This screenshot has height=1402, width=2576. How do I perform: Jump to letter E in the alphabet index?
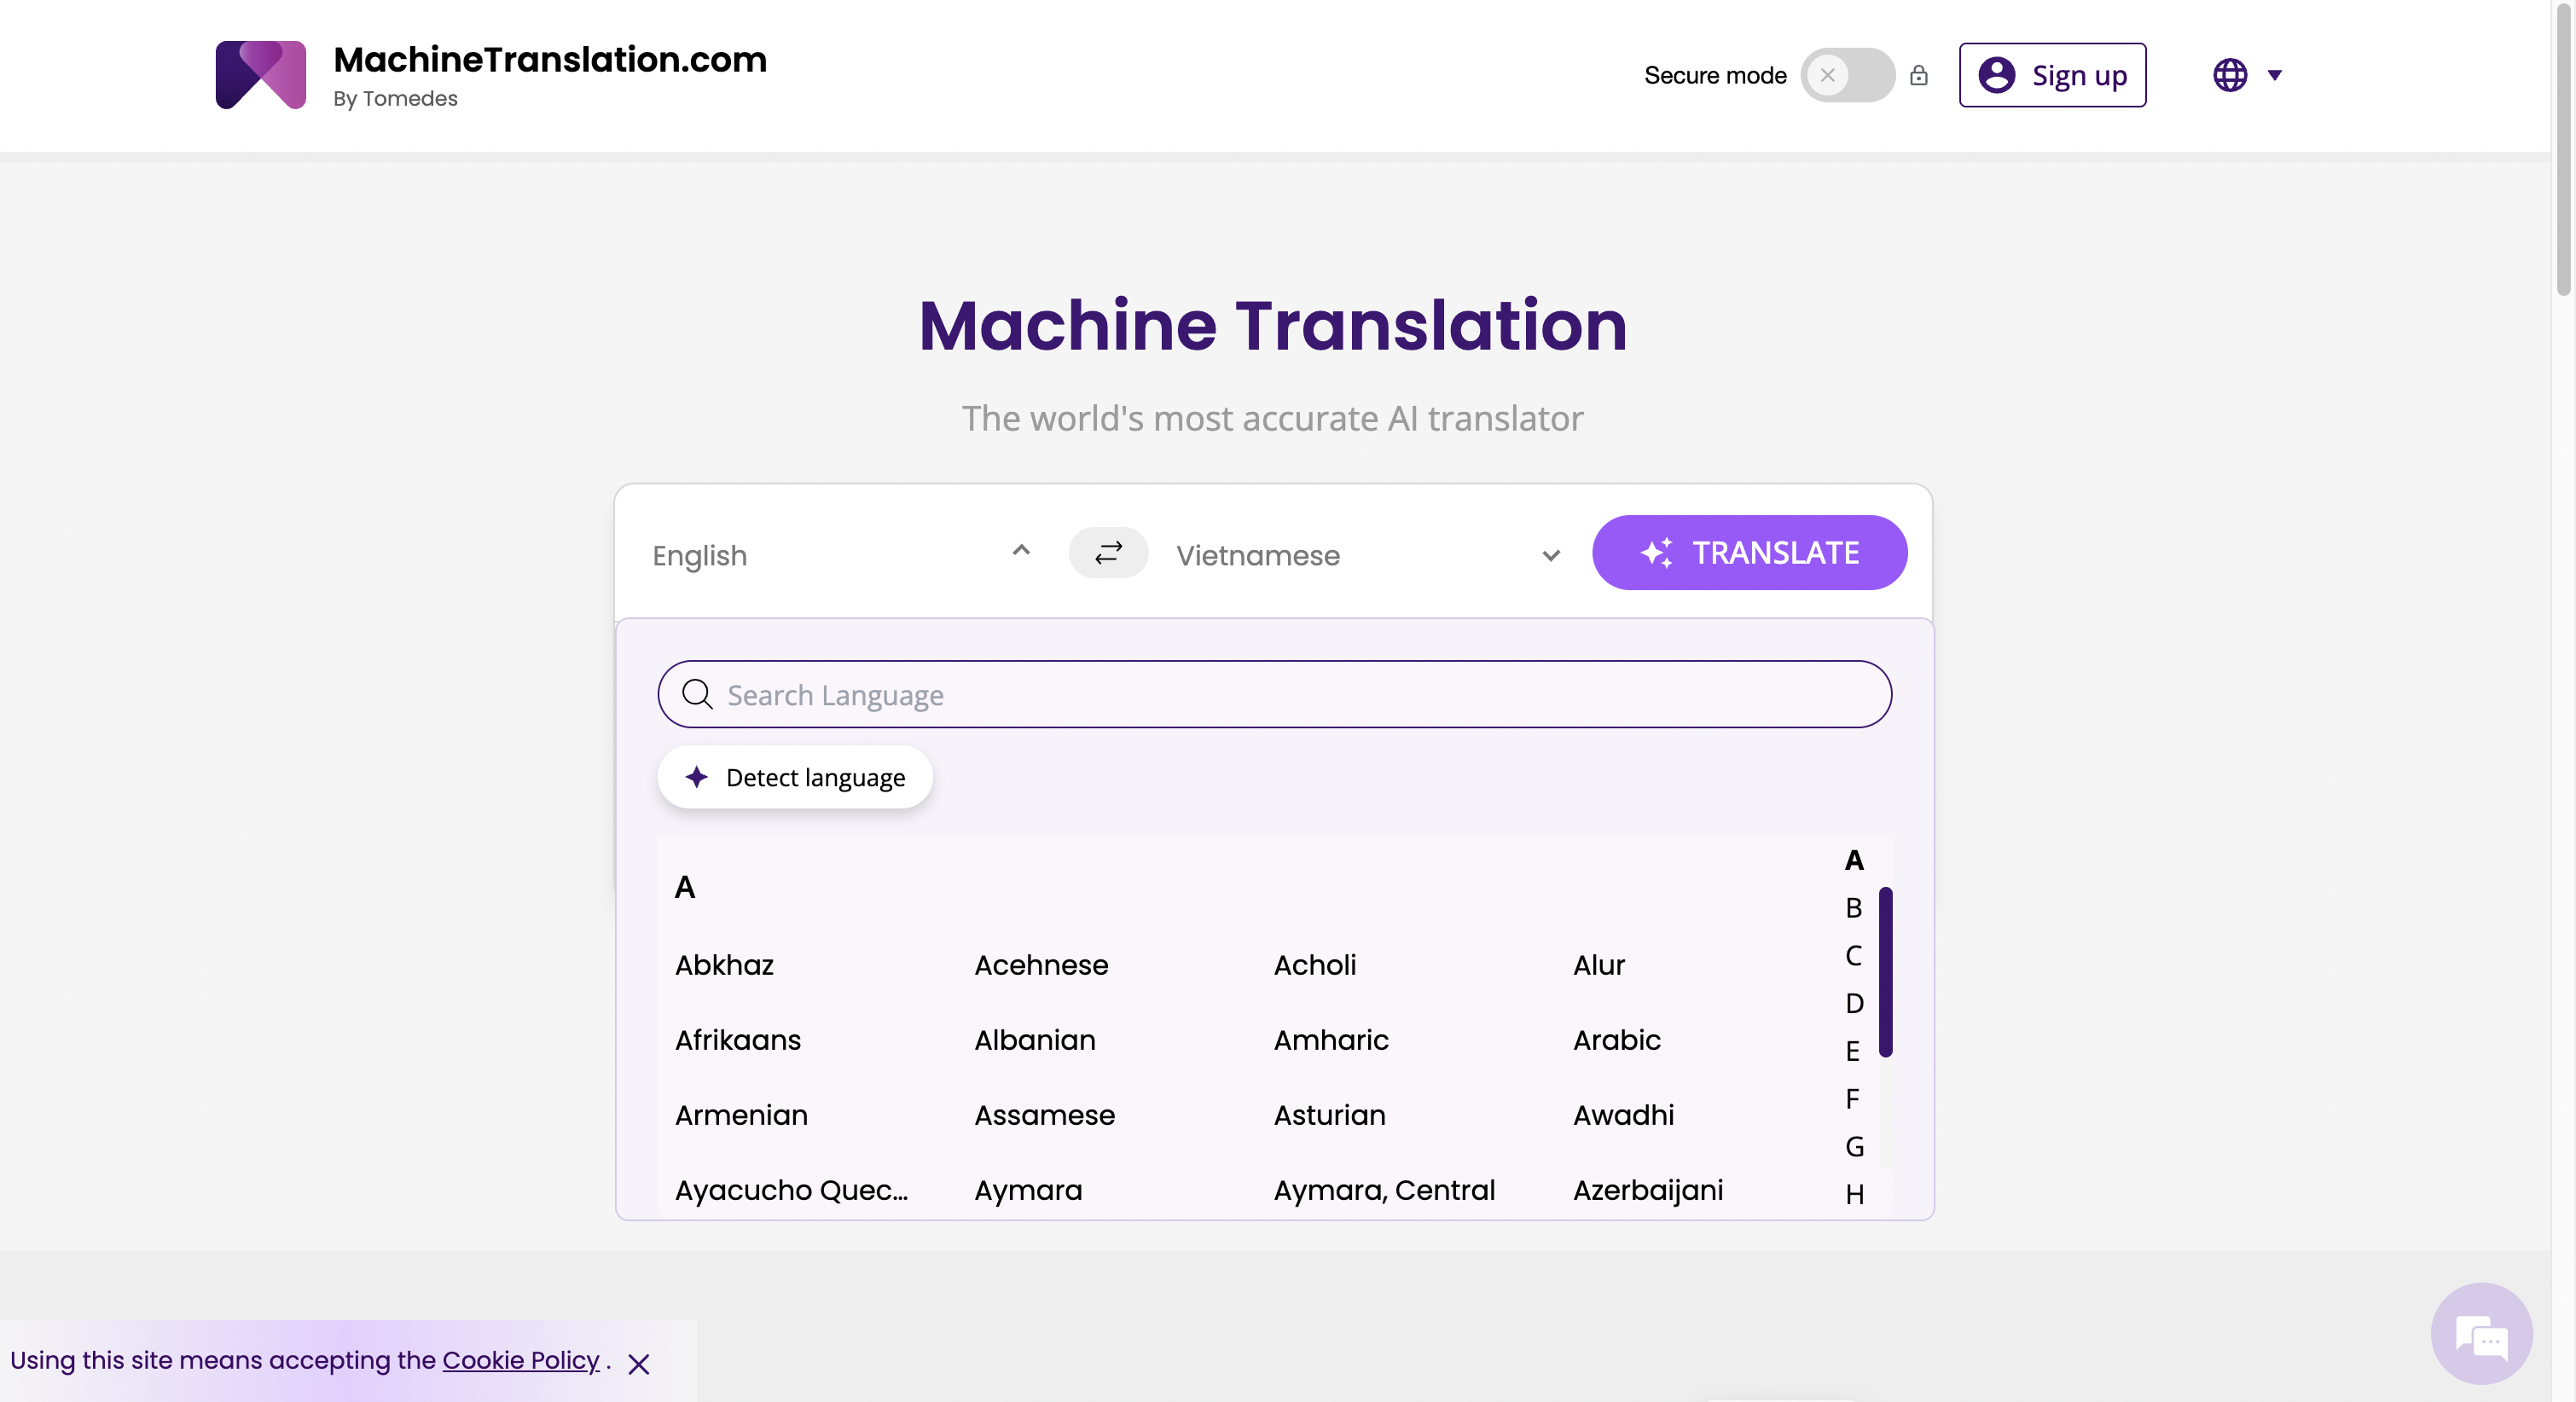tap(1854, 1051)
